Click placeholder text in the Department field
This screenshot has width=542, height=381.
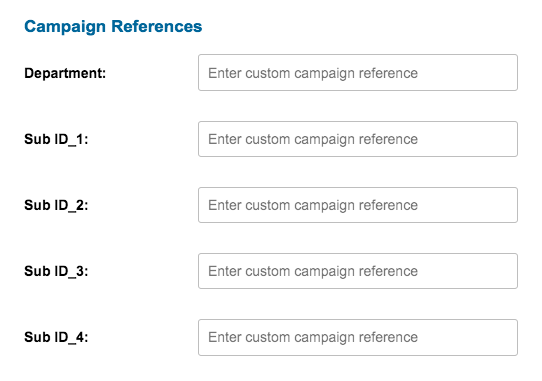[x=313, y=73]
